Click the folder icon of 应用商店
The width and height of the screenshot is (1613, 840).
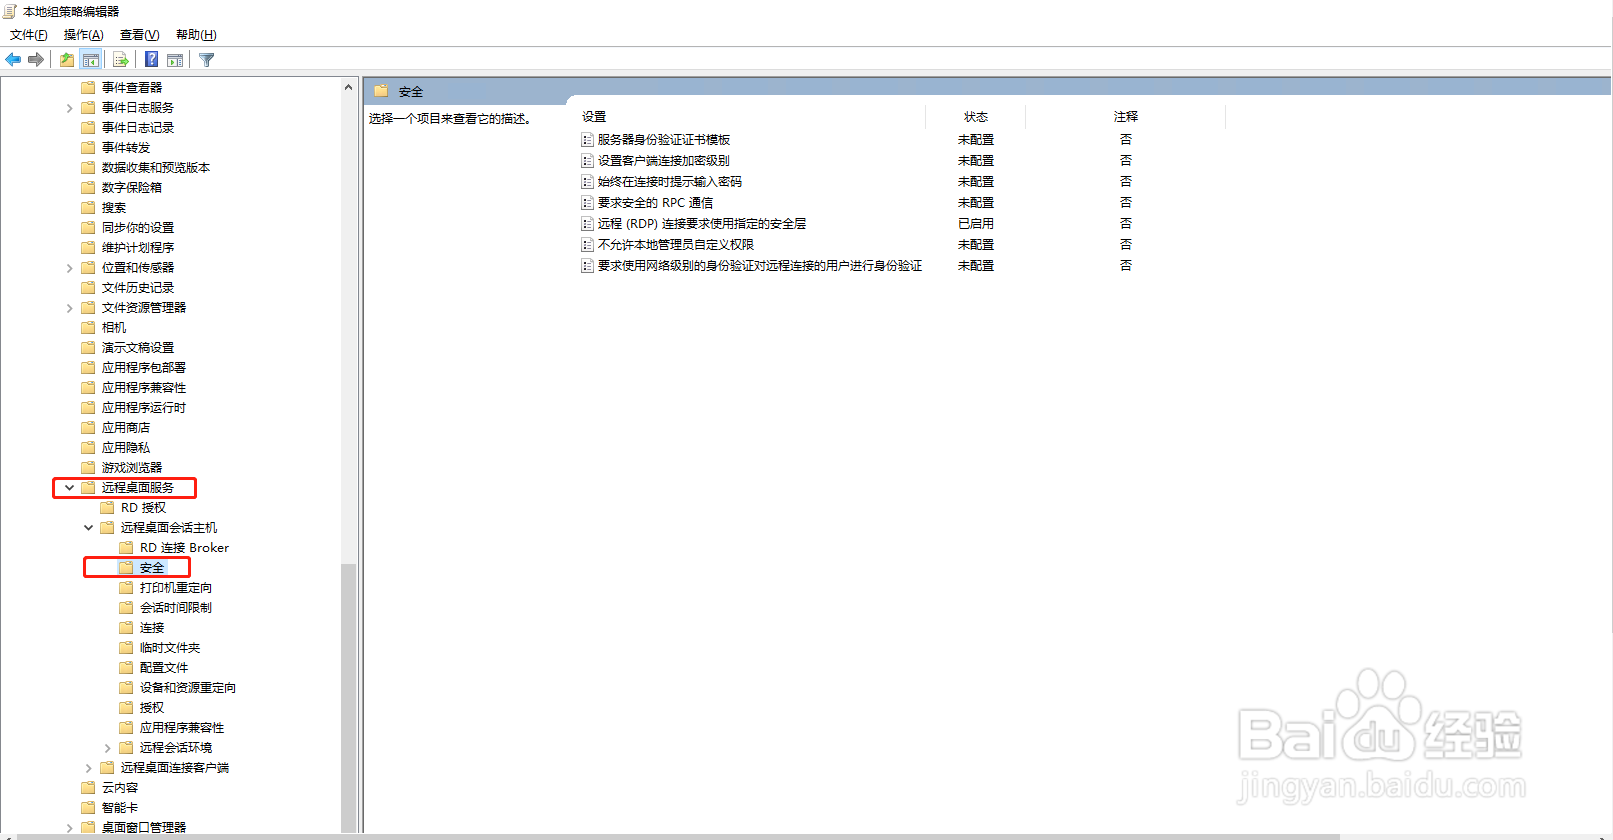tap(88, 428)
